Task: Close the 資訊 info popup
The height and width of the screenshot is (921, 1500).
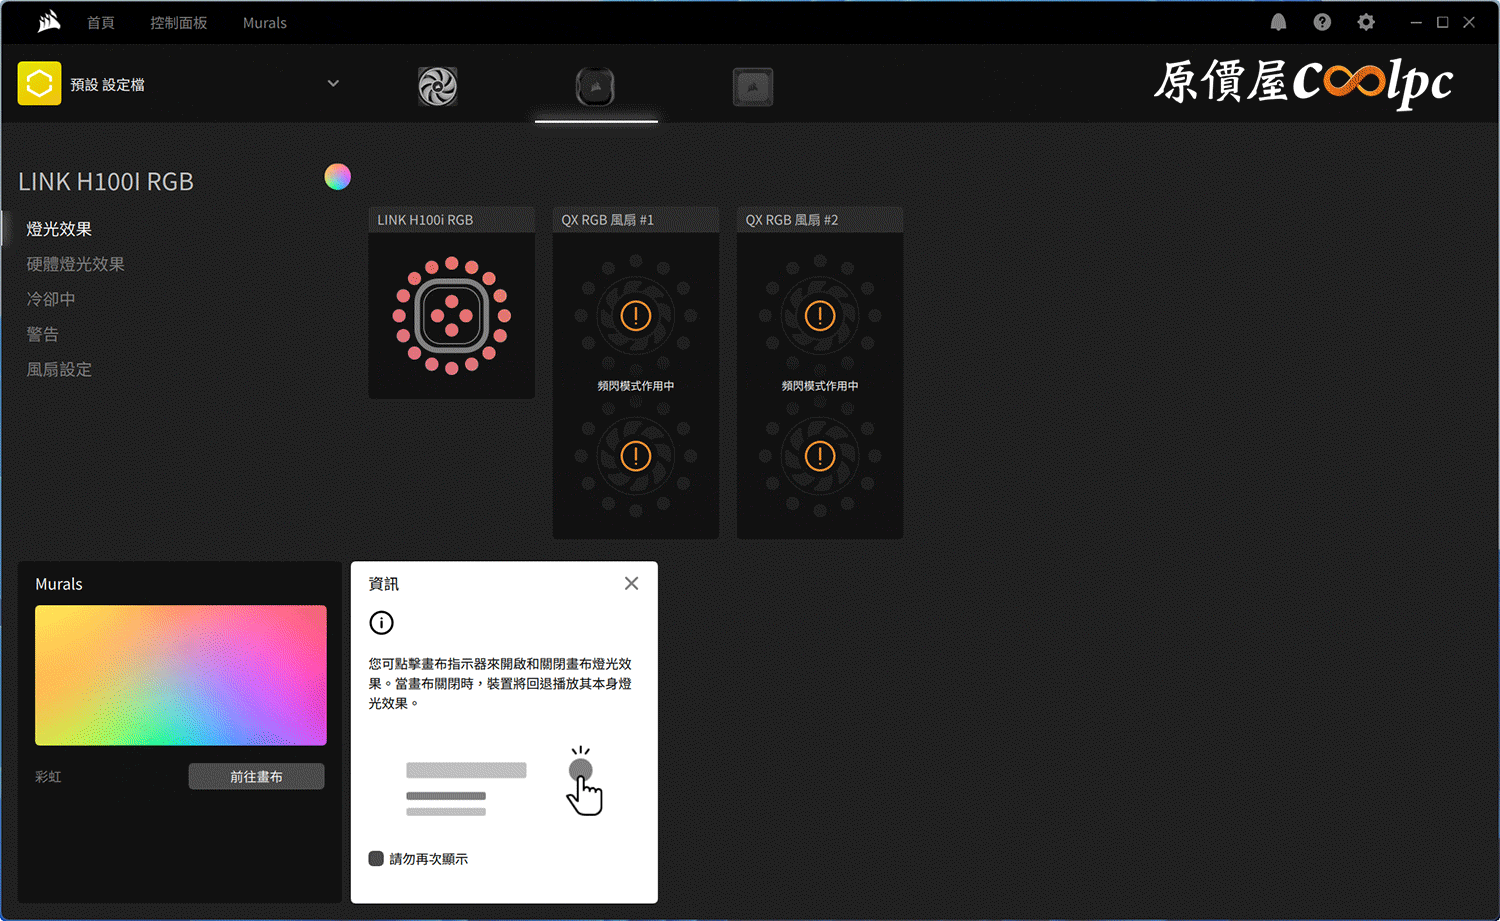Action: click(631, 583)
